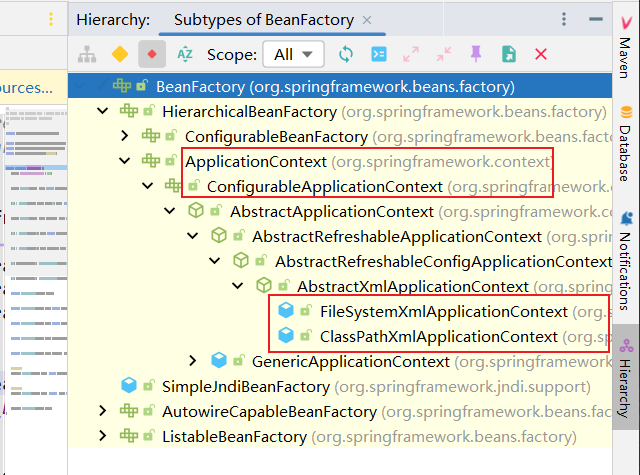The image size is (640, 475).
Task: Click the AbstractApplicationContext abstract class icon
Action: coord(196,211)
